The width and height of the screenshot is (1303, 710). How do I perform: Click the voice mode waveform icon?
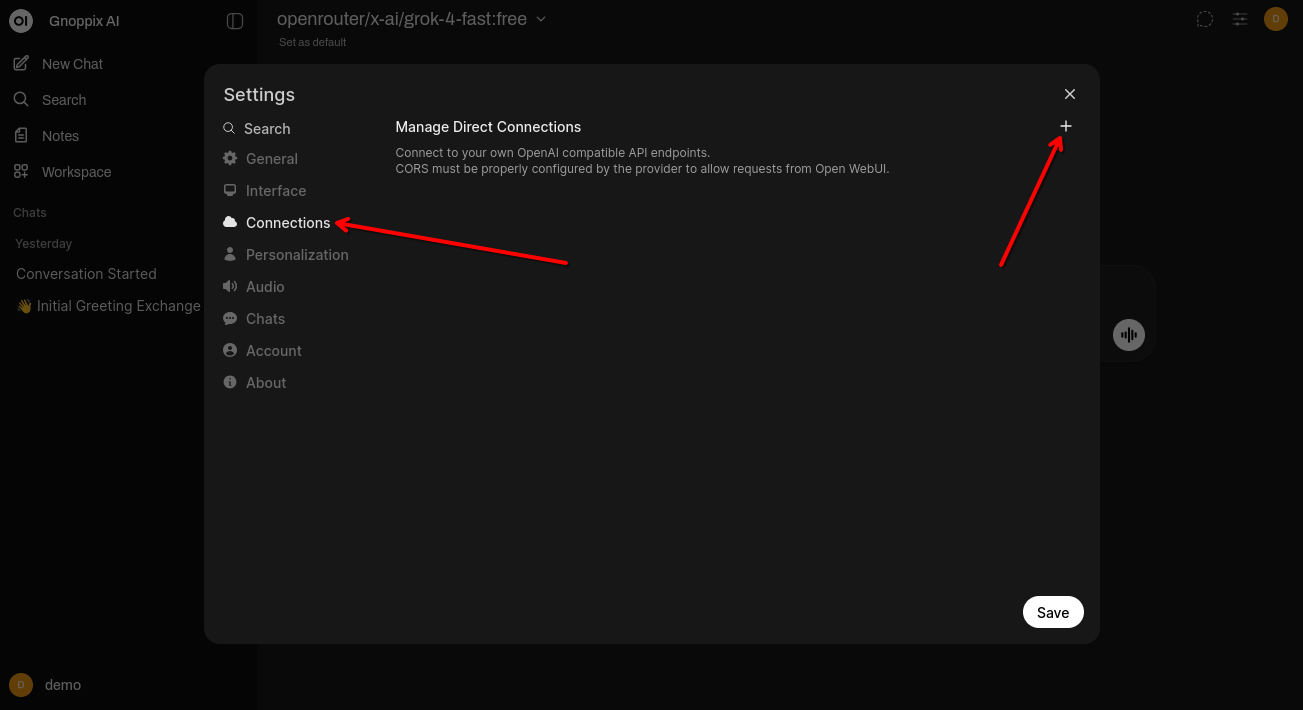coord(1129,335)
